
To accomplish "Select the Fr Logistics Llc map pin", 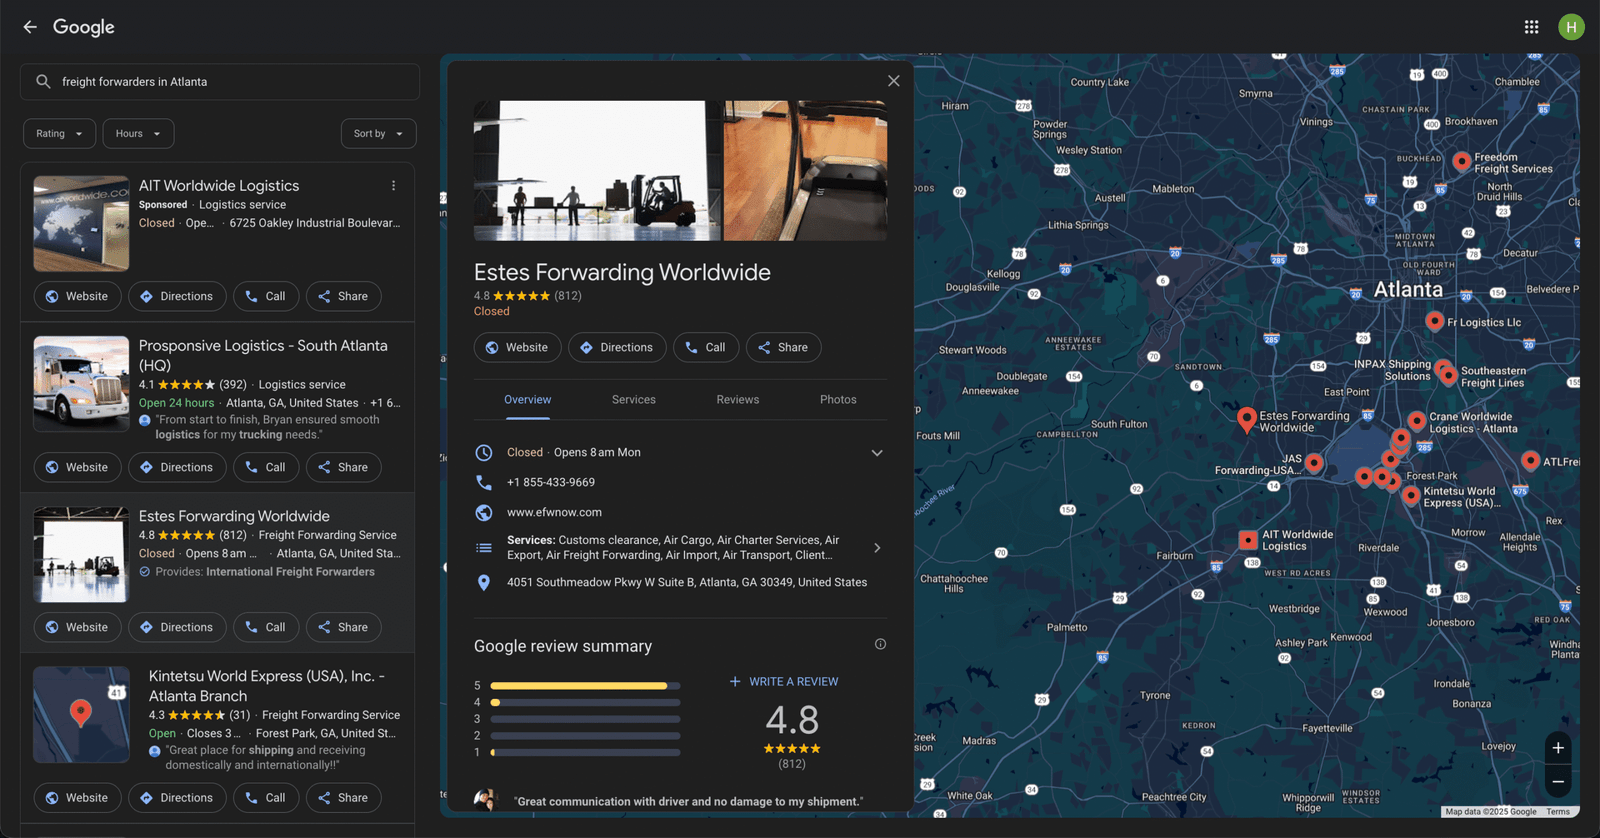I will click(x=1434, y=321).
